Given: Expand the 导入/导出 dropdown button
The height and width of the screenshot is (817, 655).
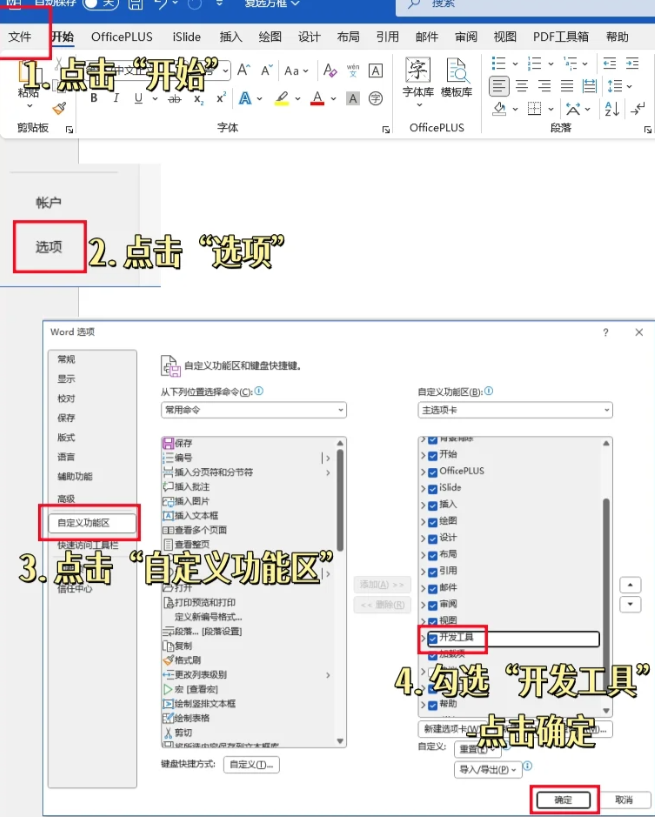Looking at the screenshot, I should (487, 769).
